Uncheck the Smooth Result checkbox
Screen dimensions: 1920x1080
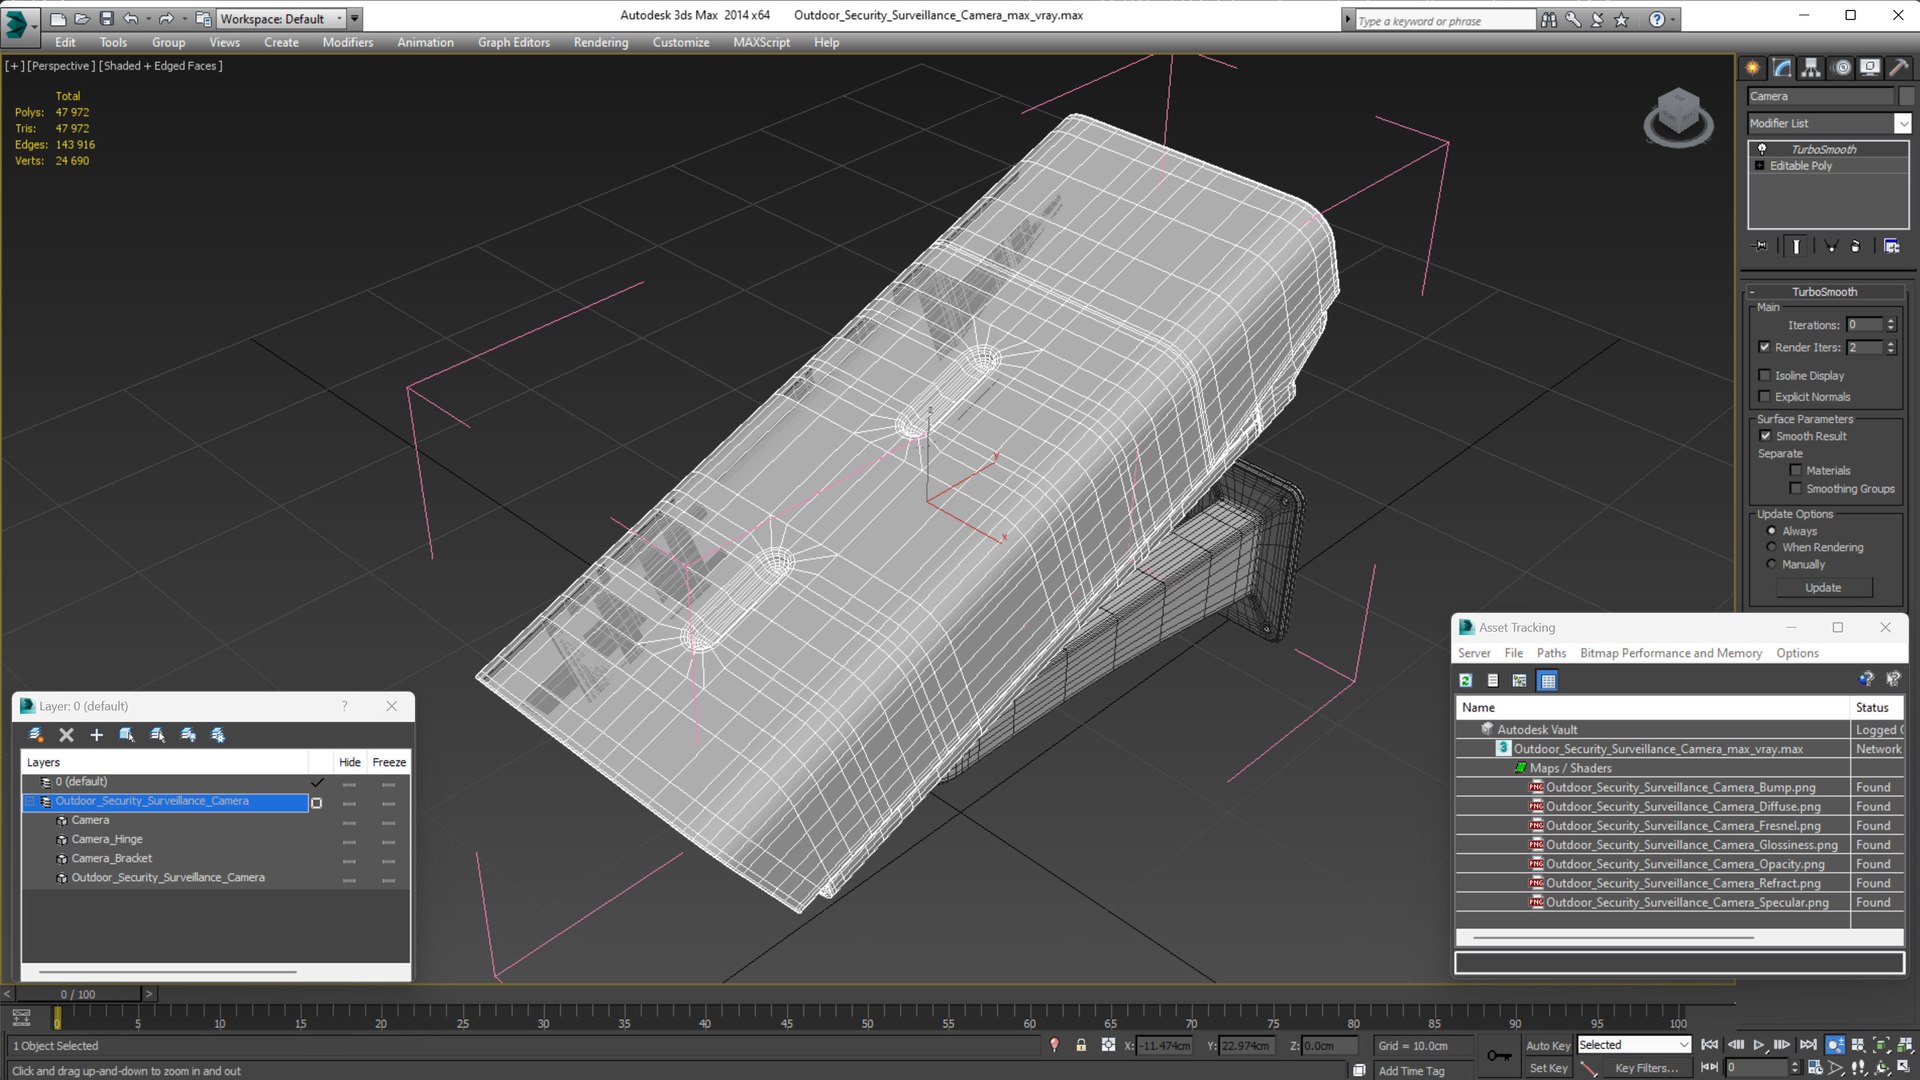1765,436
